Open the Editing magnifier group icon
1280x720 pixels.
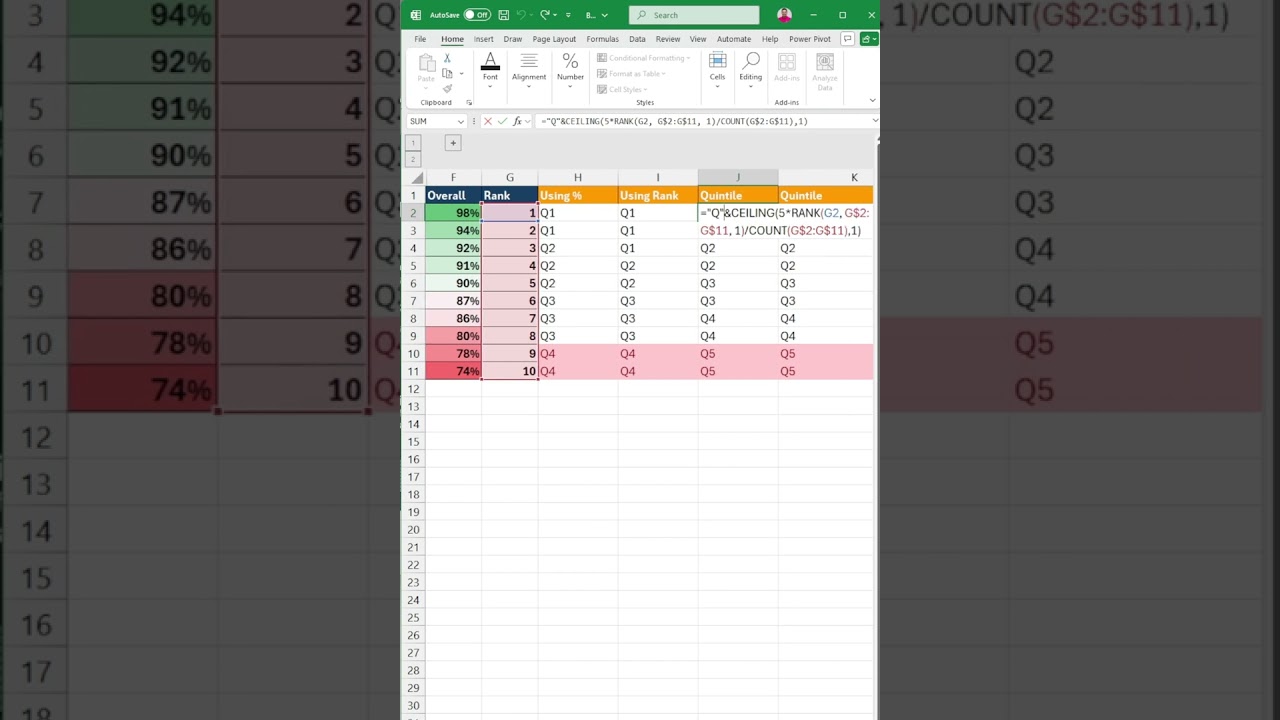point(751,62)
